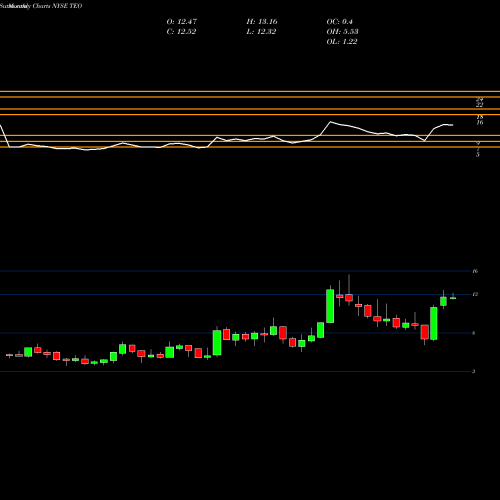Click the 'OC: 0.4' value
The width and height of the screenshot is (500, 500).
click(339, 22)
